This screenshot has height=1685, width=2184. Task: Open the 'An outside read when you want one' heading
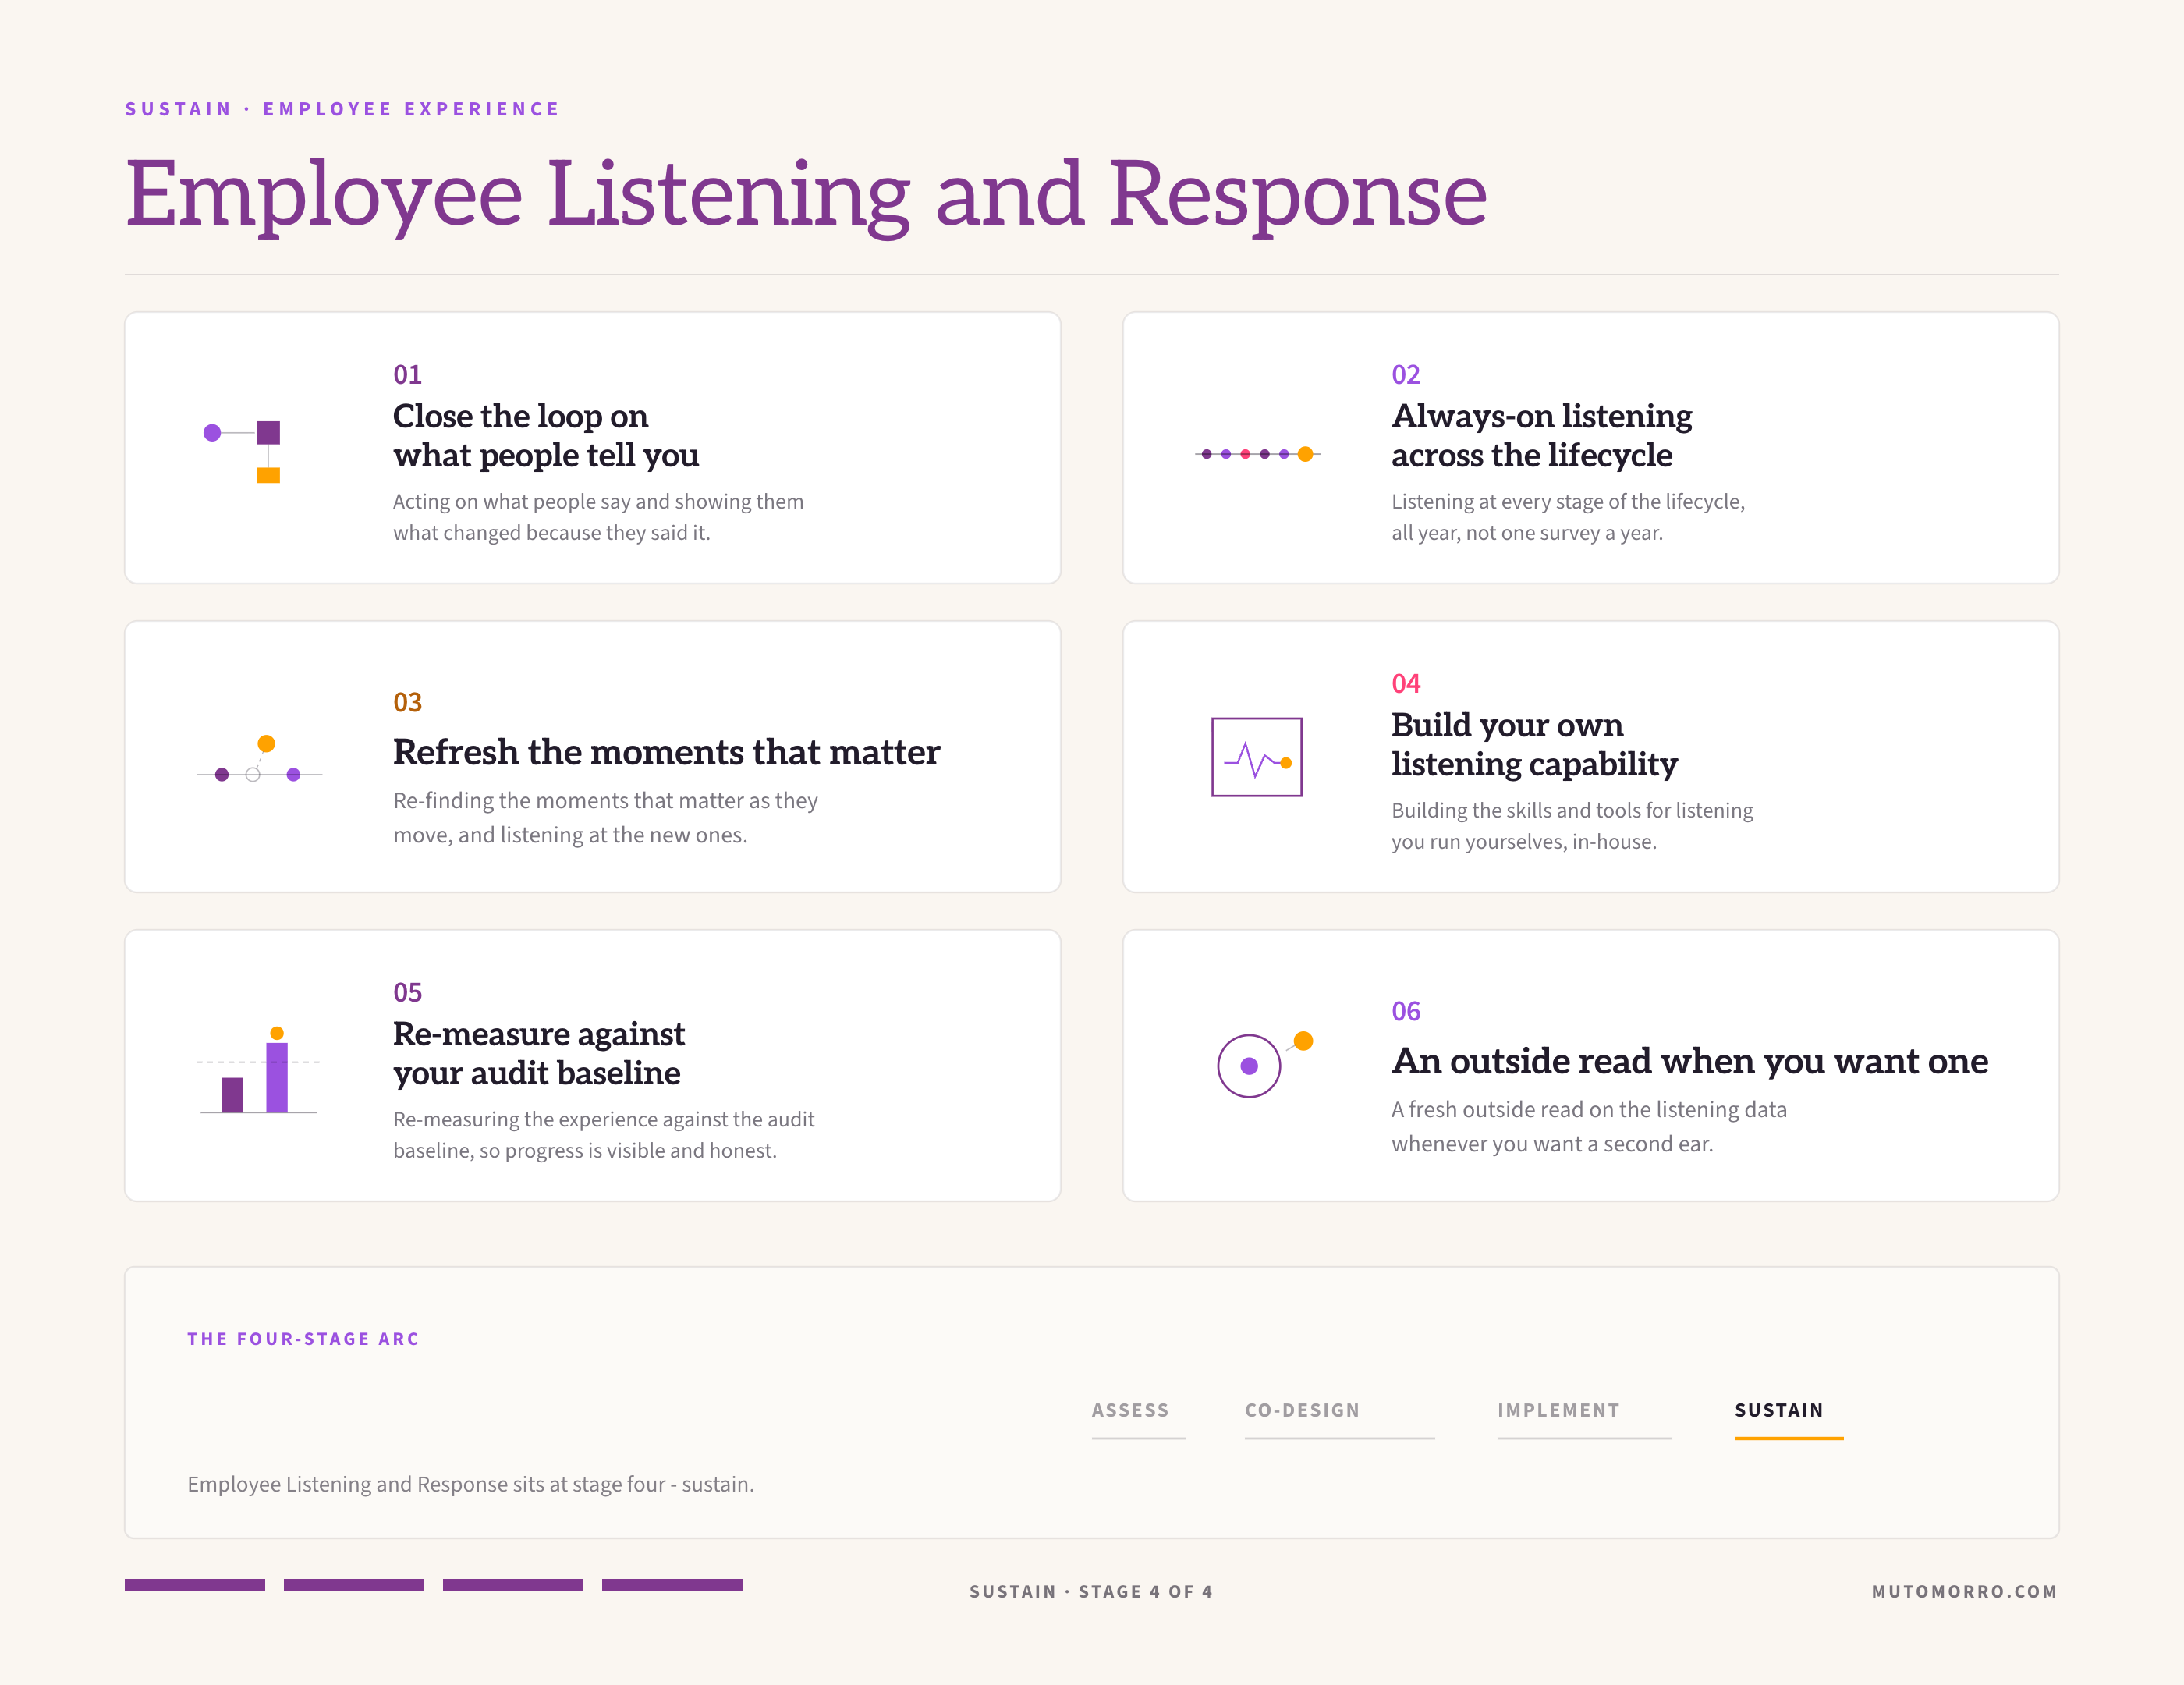pyautogui.click(x=1690, y=1061)
